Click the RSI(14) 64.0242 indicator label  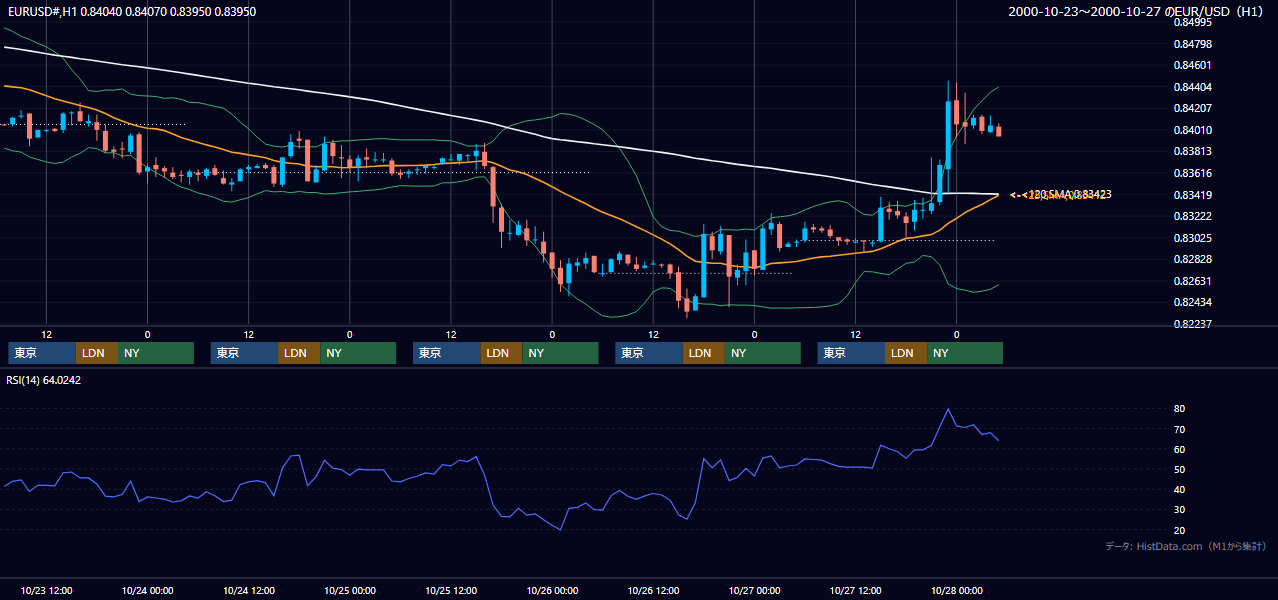coord(43,380)
